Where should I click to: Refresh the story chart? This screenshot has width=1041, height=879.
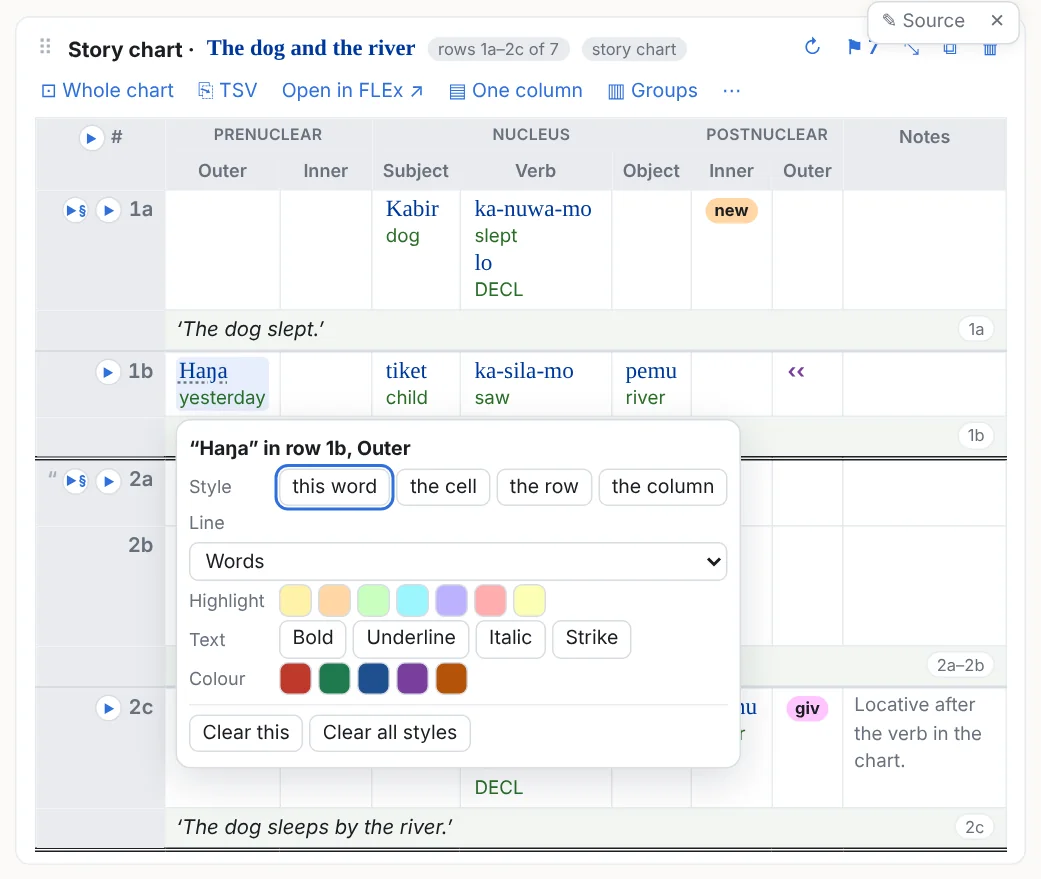(x=812, y=47)
